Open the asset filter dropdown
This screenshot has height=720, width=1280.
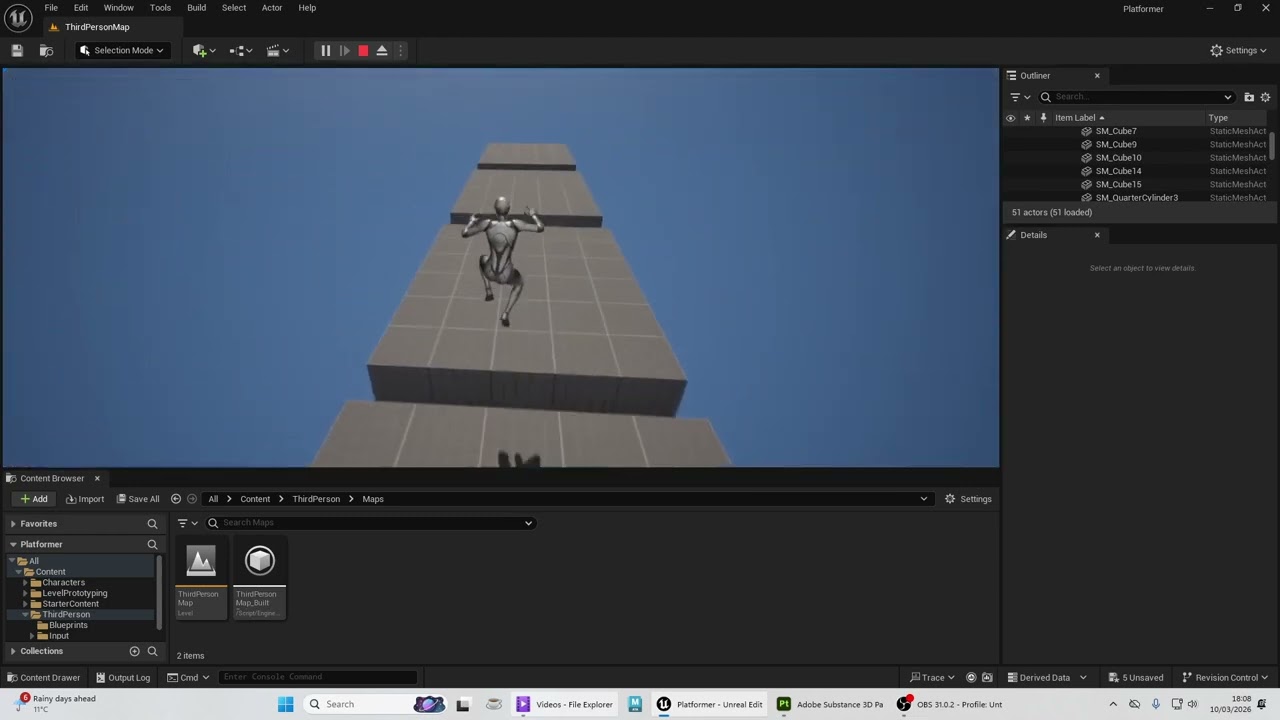click(188, 523)
